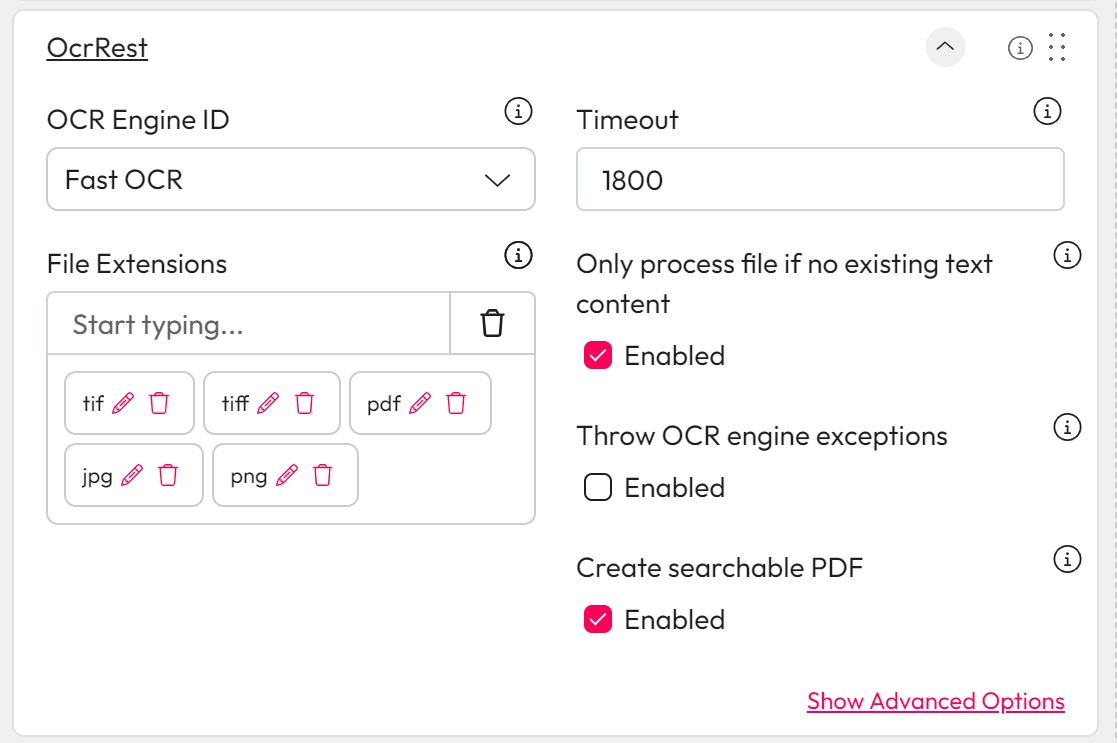Open info icon for OCR Engine ID
The height and width of the screenshot is (743, 1118).
(517, 112)
